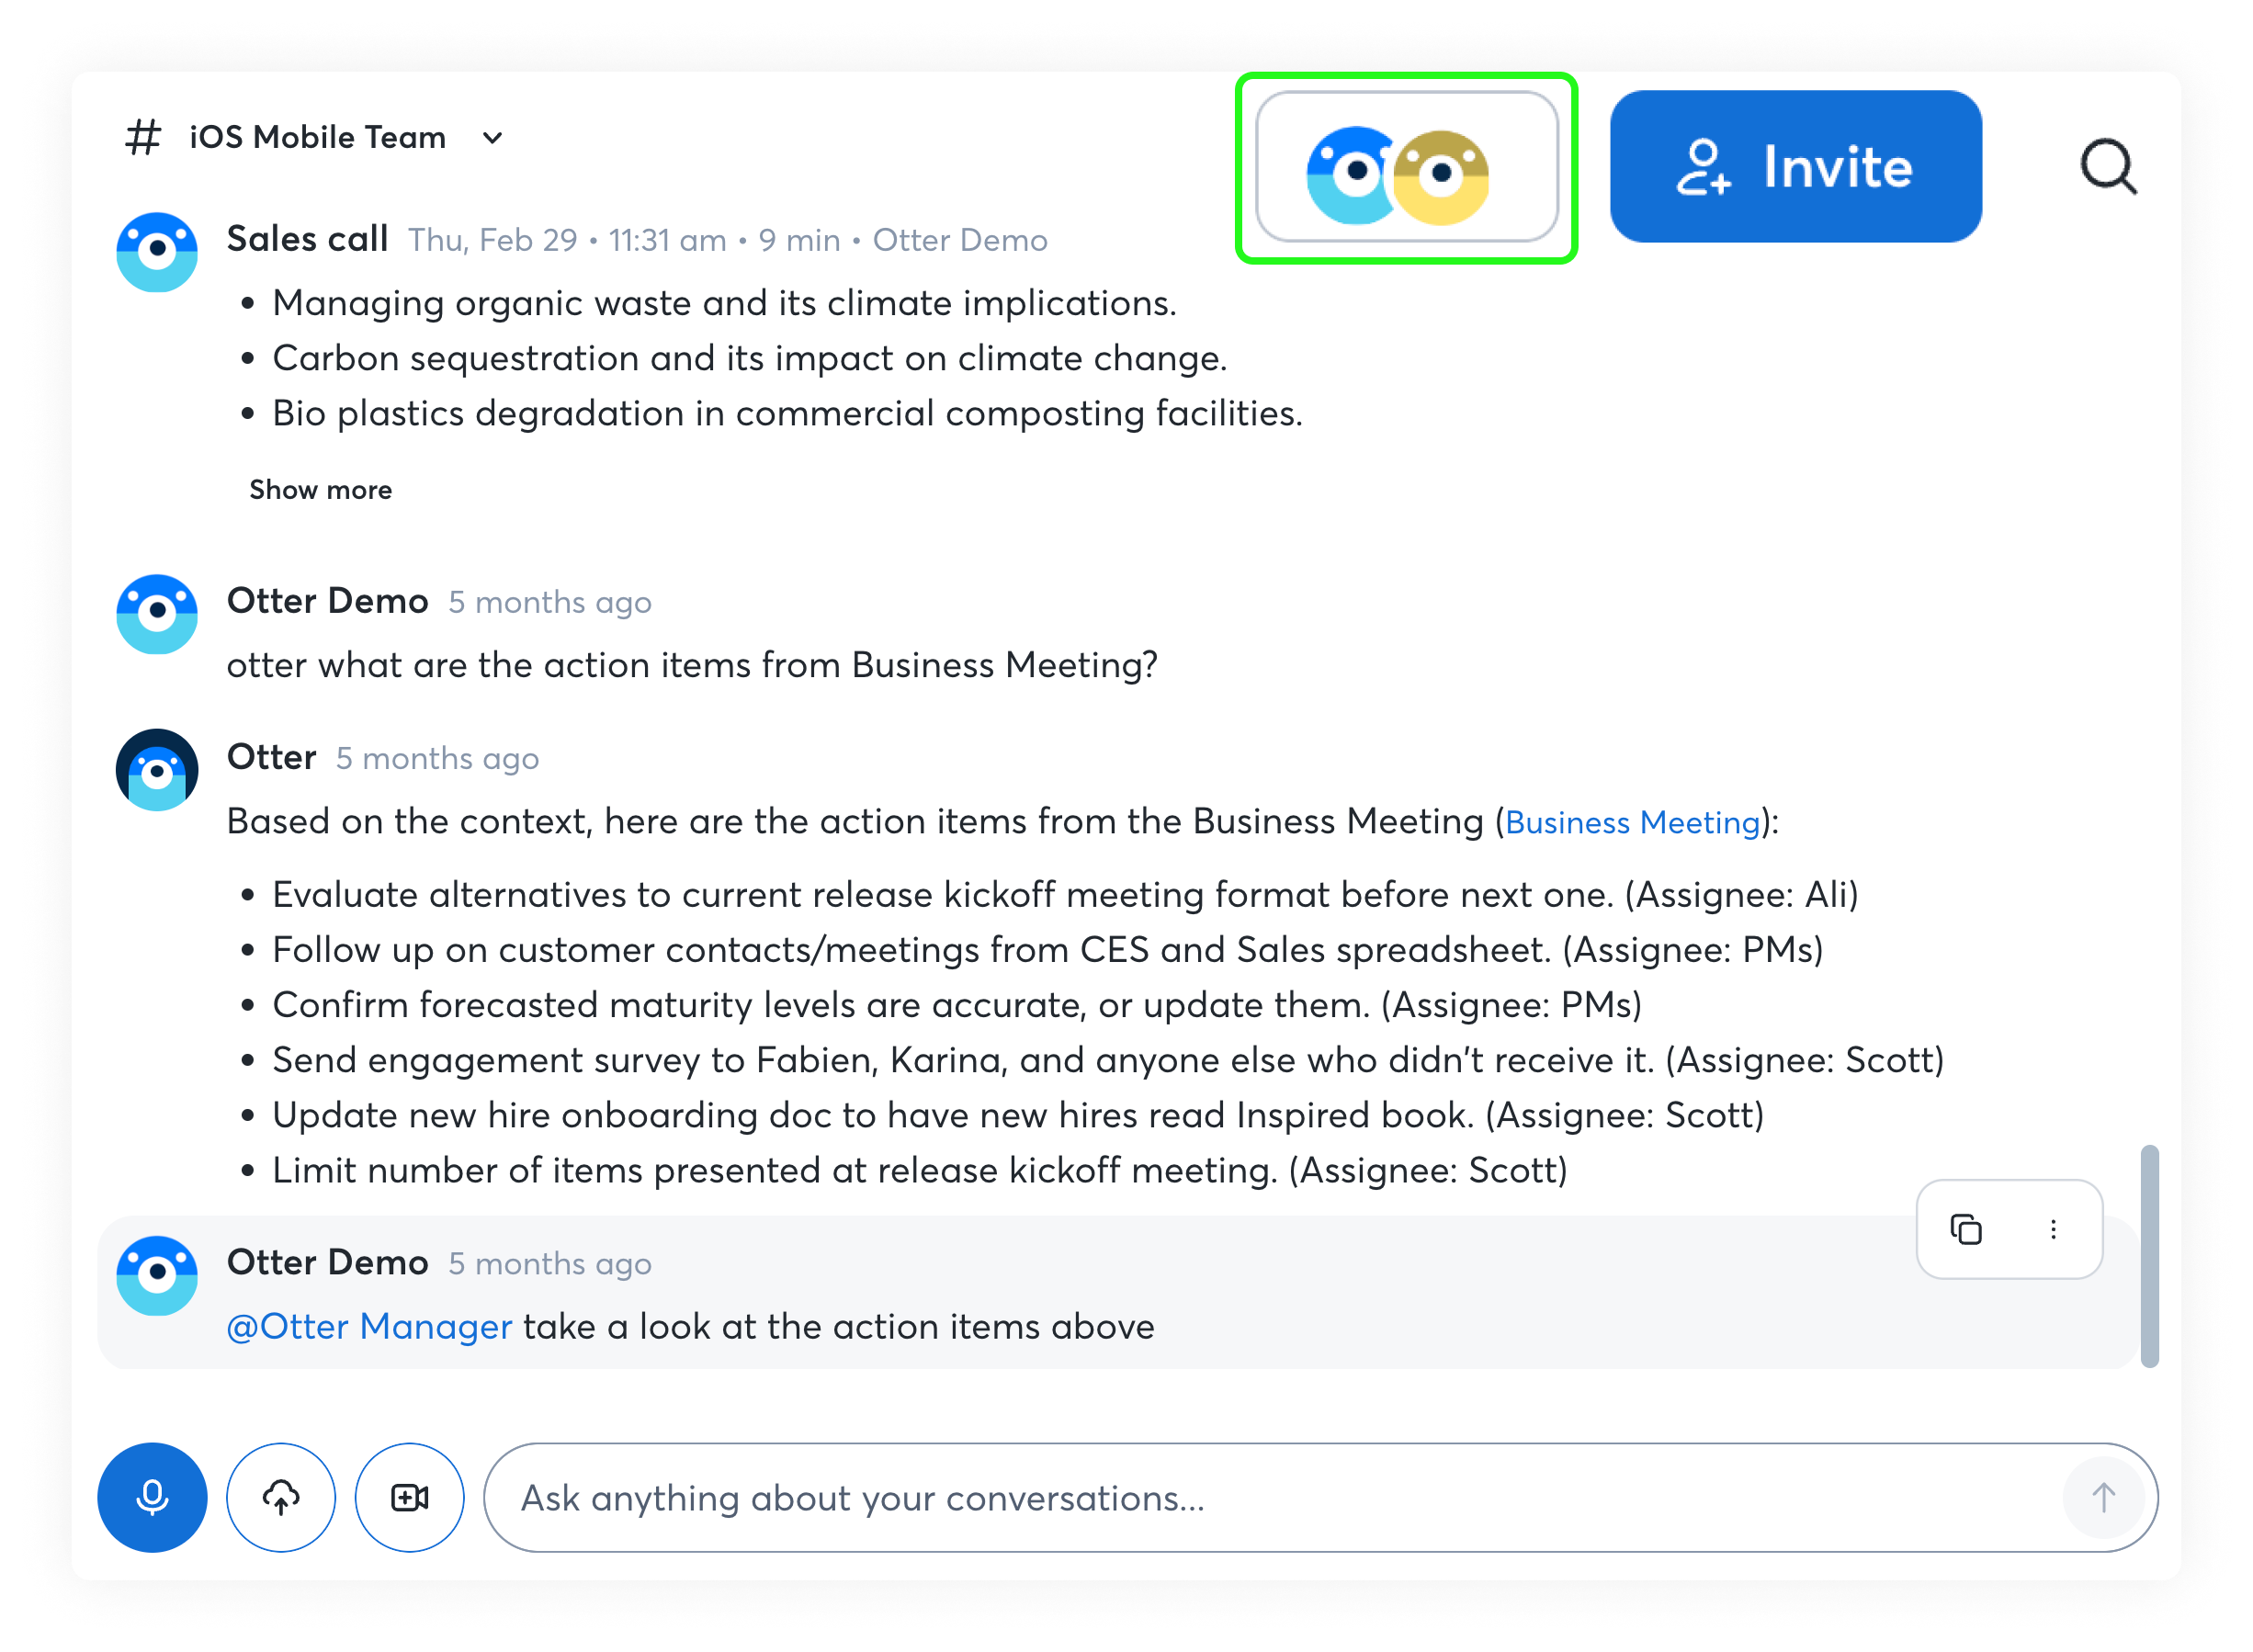2253x1652 pixels.
Task: Click the avatar beside the action items question
Action: 157,614
